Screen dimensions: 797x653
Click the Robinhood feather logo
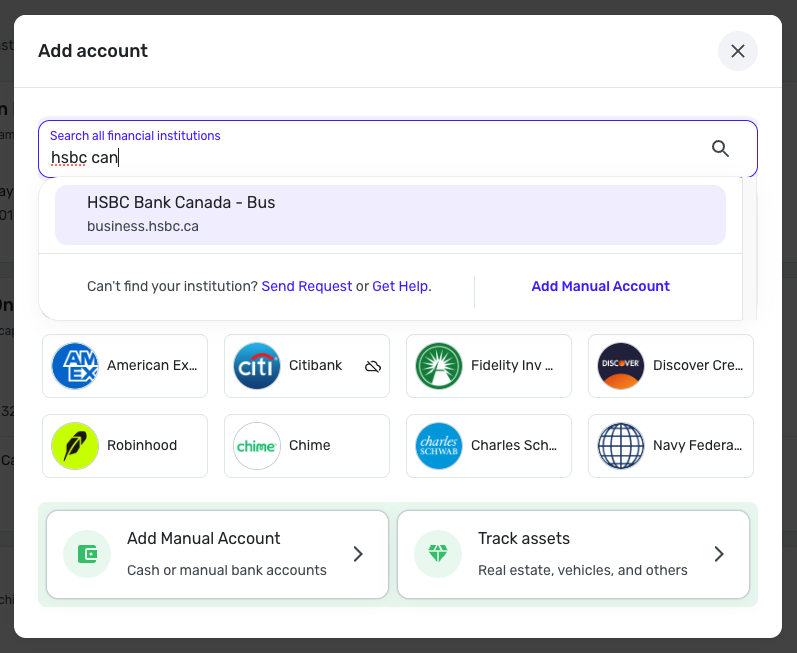[x=75, y=446]
